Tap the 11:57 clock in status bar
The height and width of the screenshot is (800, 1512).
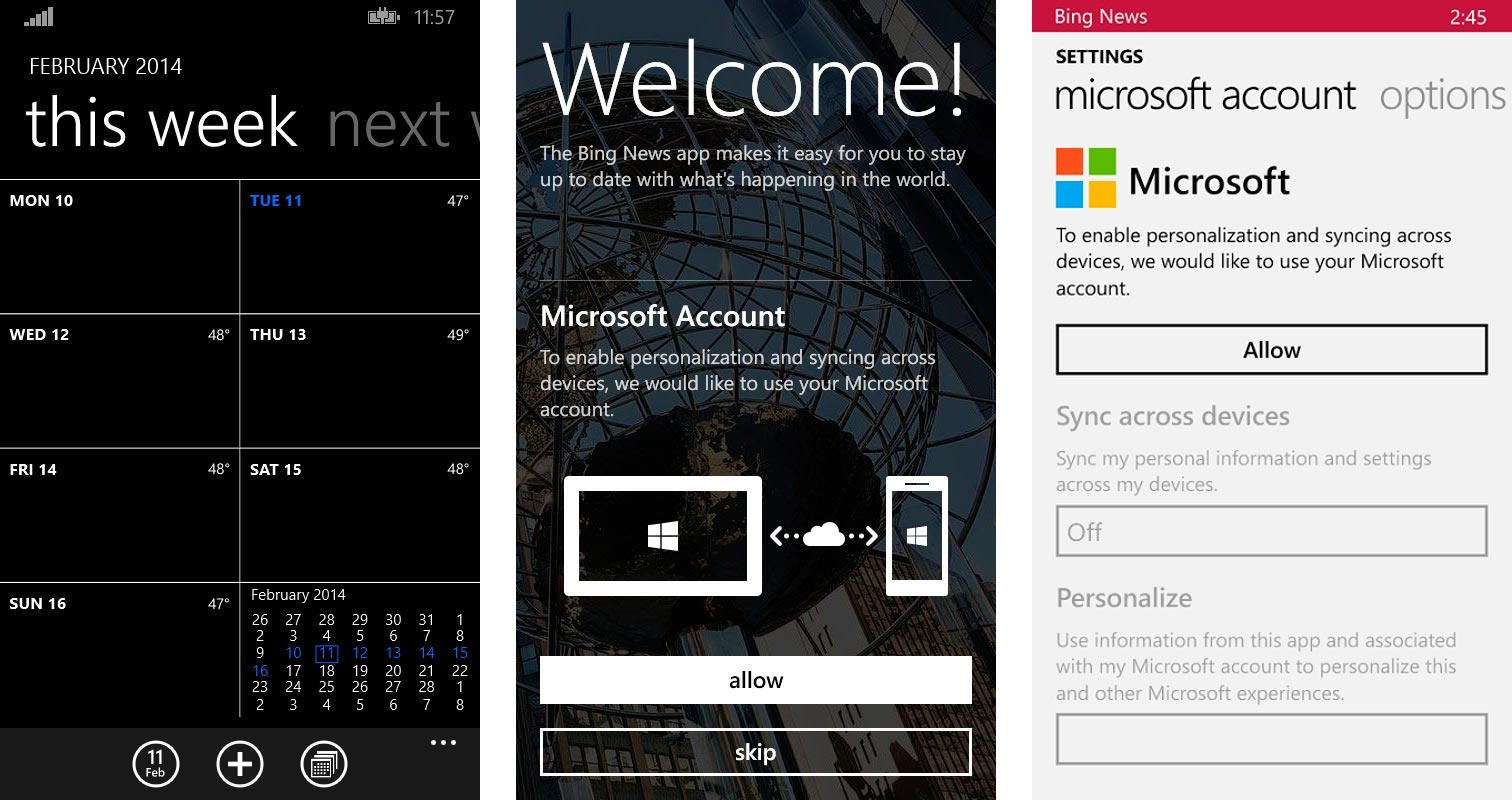[434, 17]
